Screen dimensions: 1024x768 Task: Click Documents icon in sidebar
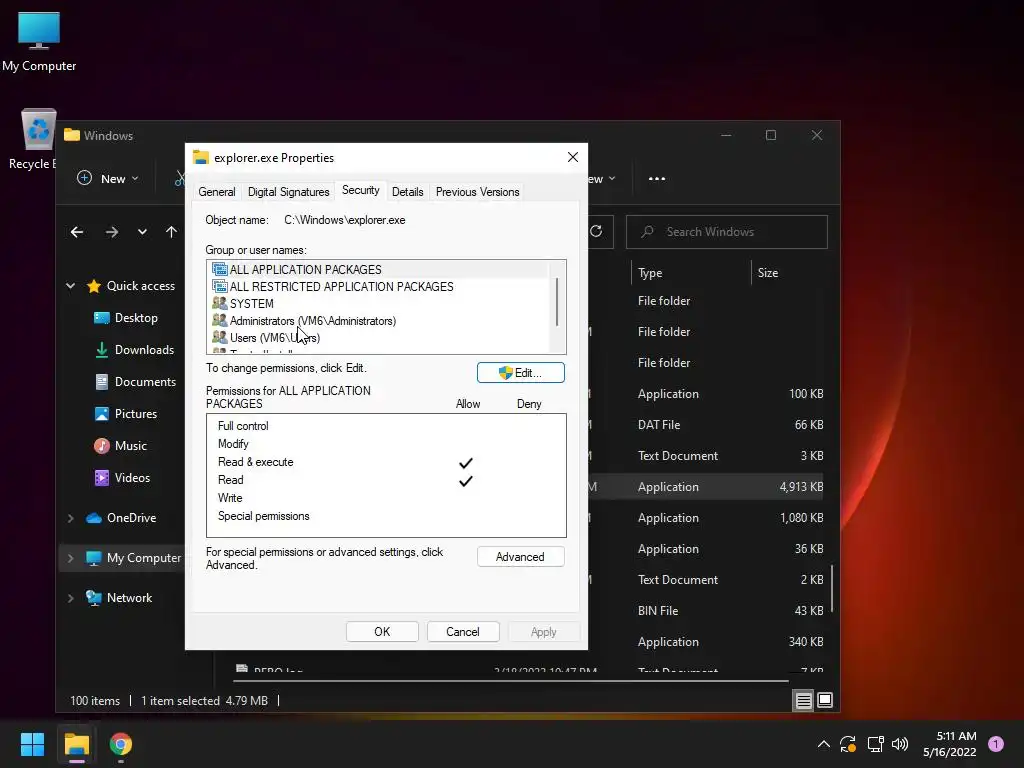point(102,382)
